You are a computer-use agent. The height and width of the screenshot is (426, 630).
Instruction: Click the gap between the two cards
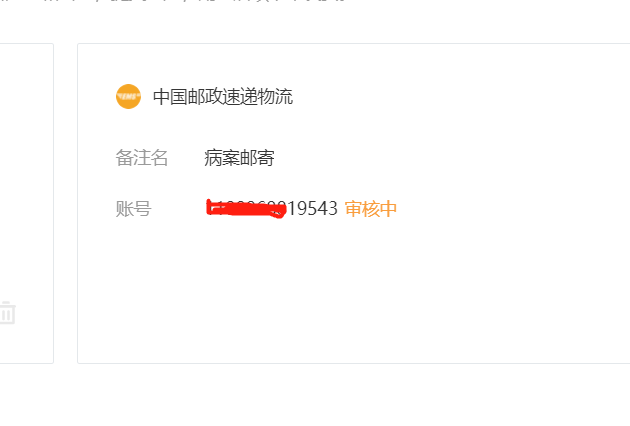pyautogui.click(x=65, y=203)
